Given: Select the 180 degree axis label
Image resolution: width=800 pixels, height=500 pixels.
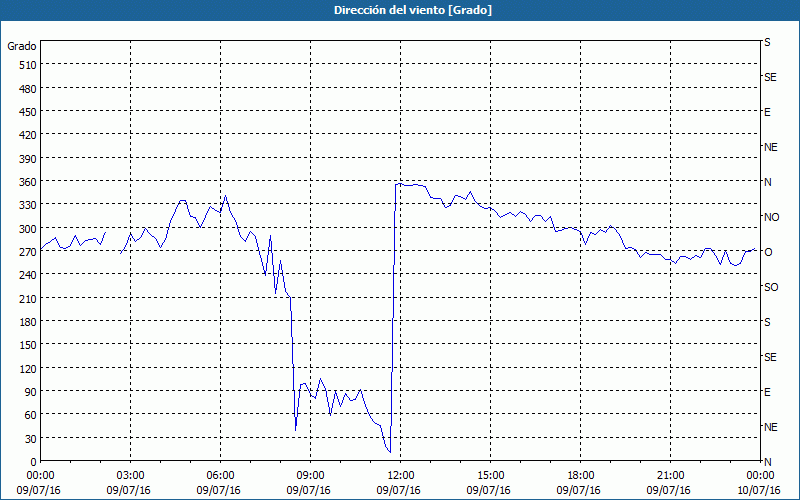Looking at the screenshot, I should (29, 322).
